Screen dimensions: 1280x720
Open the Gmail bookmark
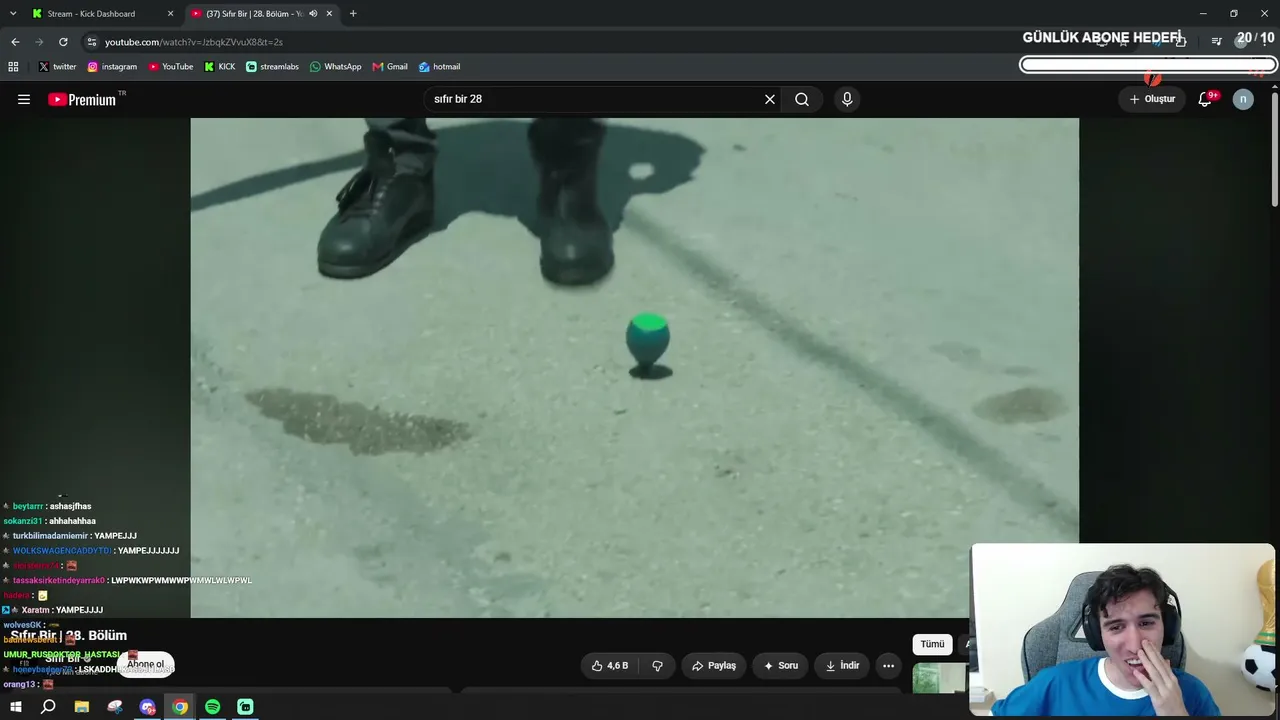390,67
